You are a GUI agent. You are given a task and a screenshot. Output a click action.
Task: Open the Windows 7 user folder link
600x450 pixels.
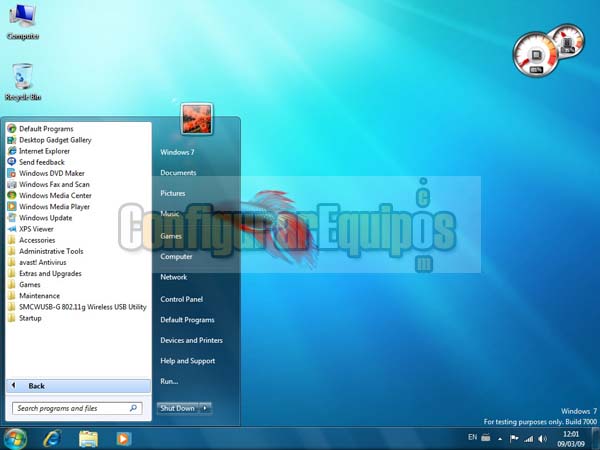tap(177, 152)
